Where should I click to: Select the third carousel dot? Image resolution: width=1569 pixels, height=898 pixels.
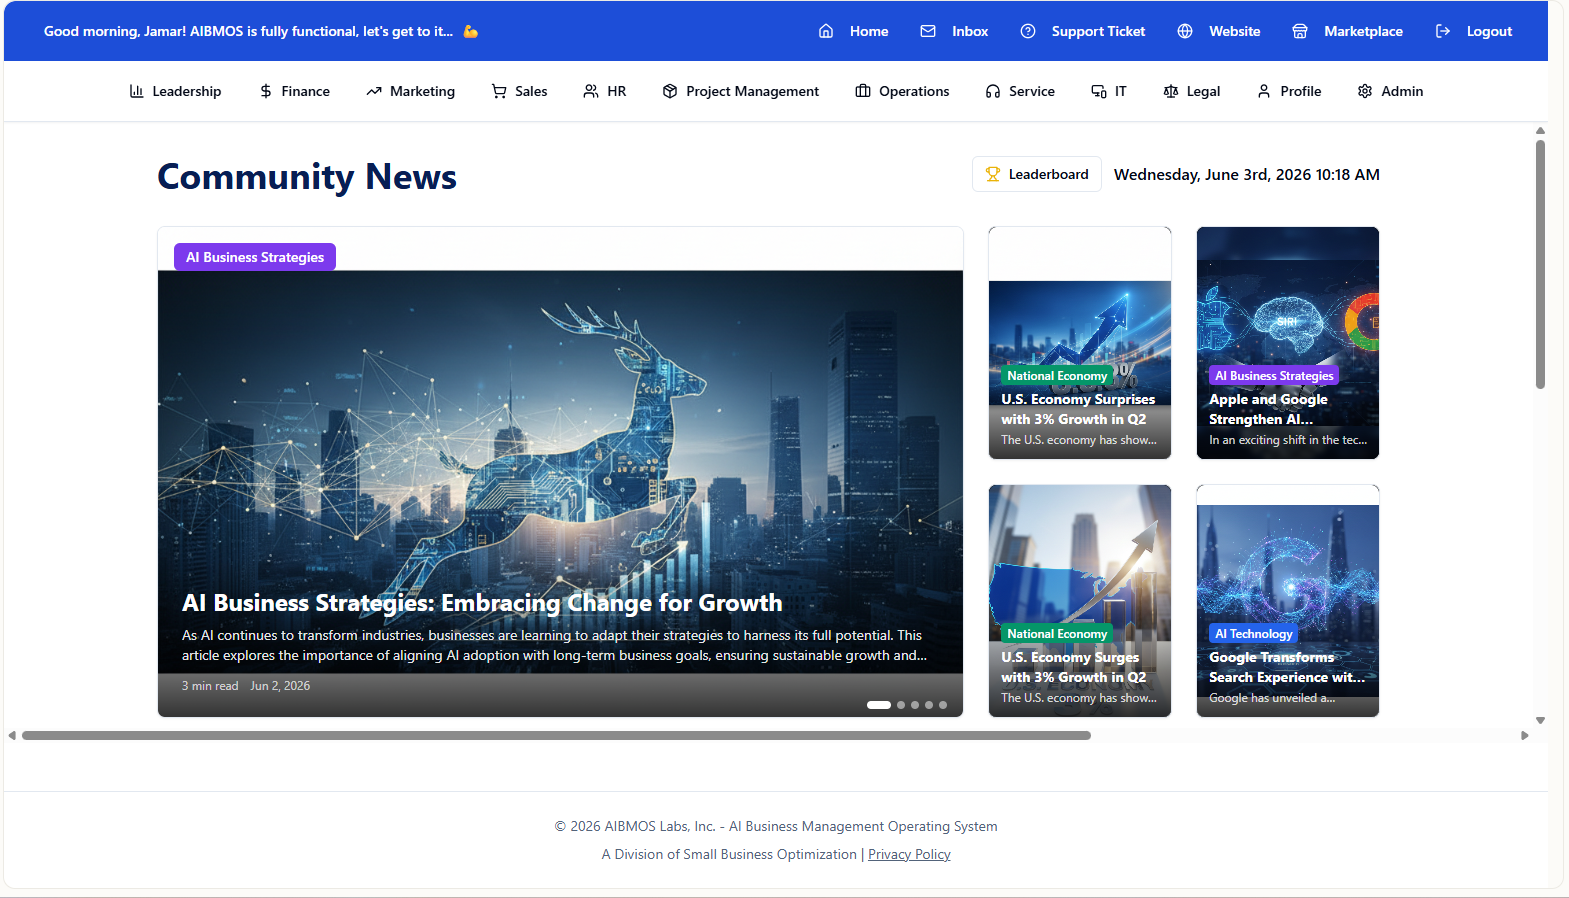[x=915, y=705]
